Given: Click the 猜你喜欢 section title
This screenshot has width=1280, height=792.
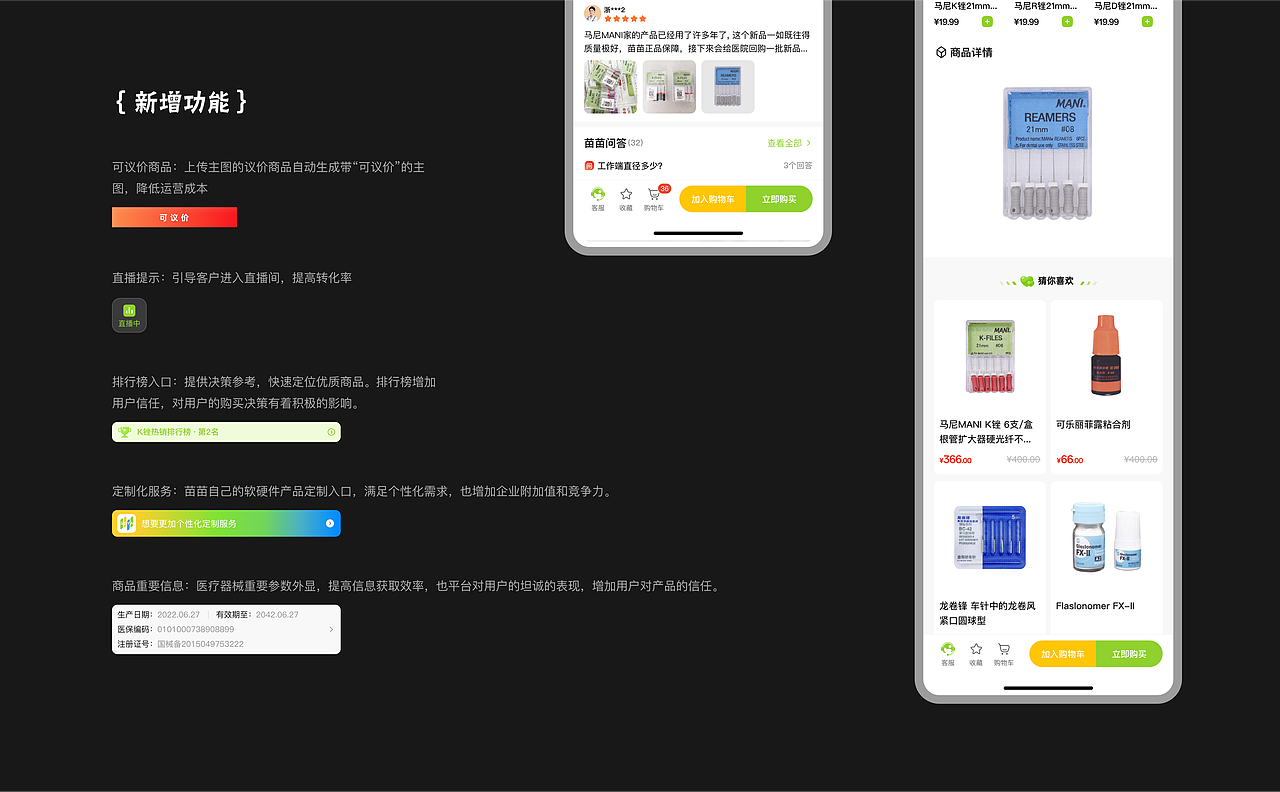Looking at the screenshot, I should click(1056, 281).
